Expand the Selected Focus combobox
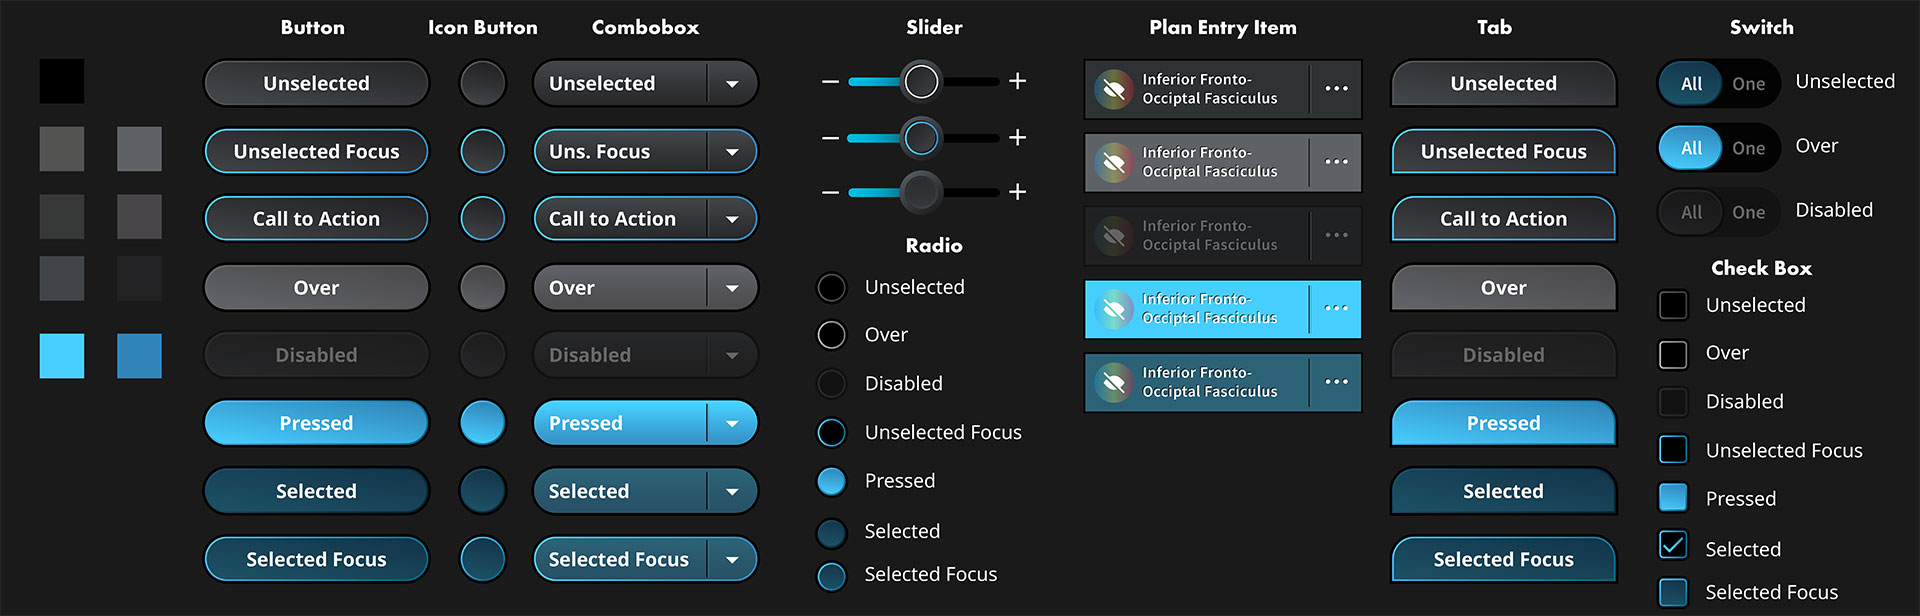The height and width of the screenshot is (616, 1920). click(732, 560)
